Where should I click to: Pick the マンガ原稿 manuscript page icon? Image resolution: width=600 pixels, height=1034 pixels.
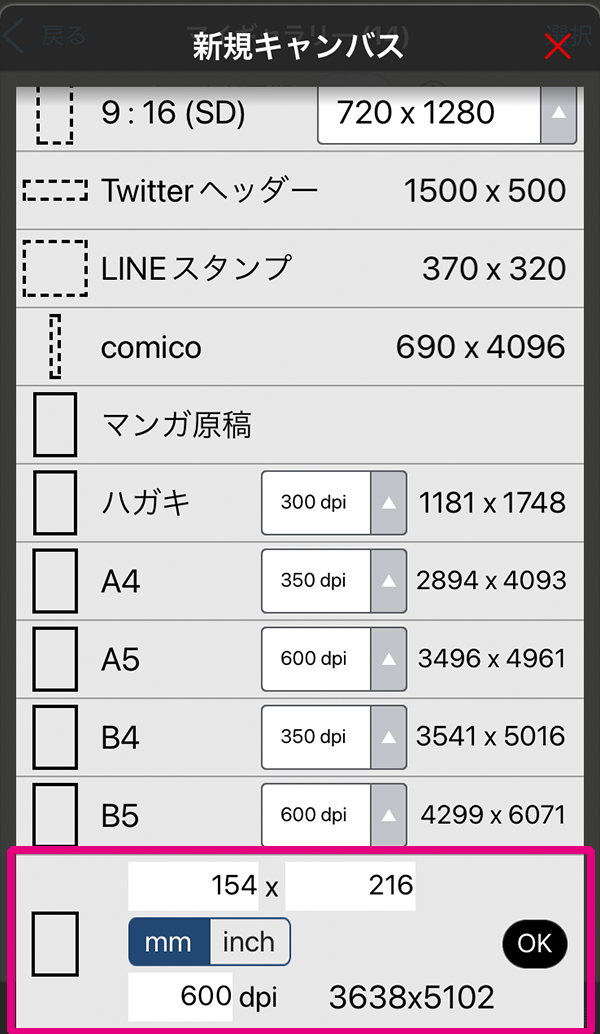55,424
